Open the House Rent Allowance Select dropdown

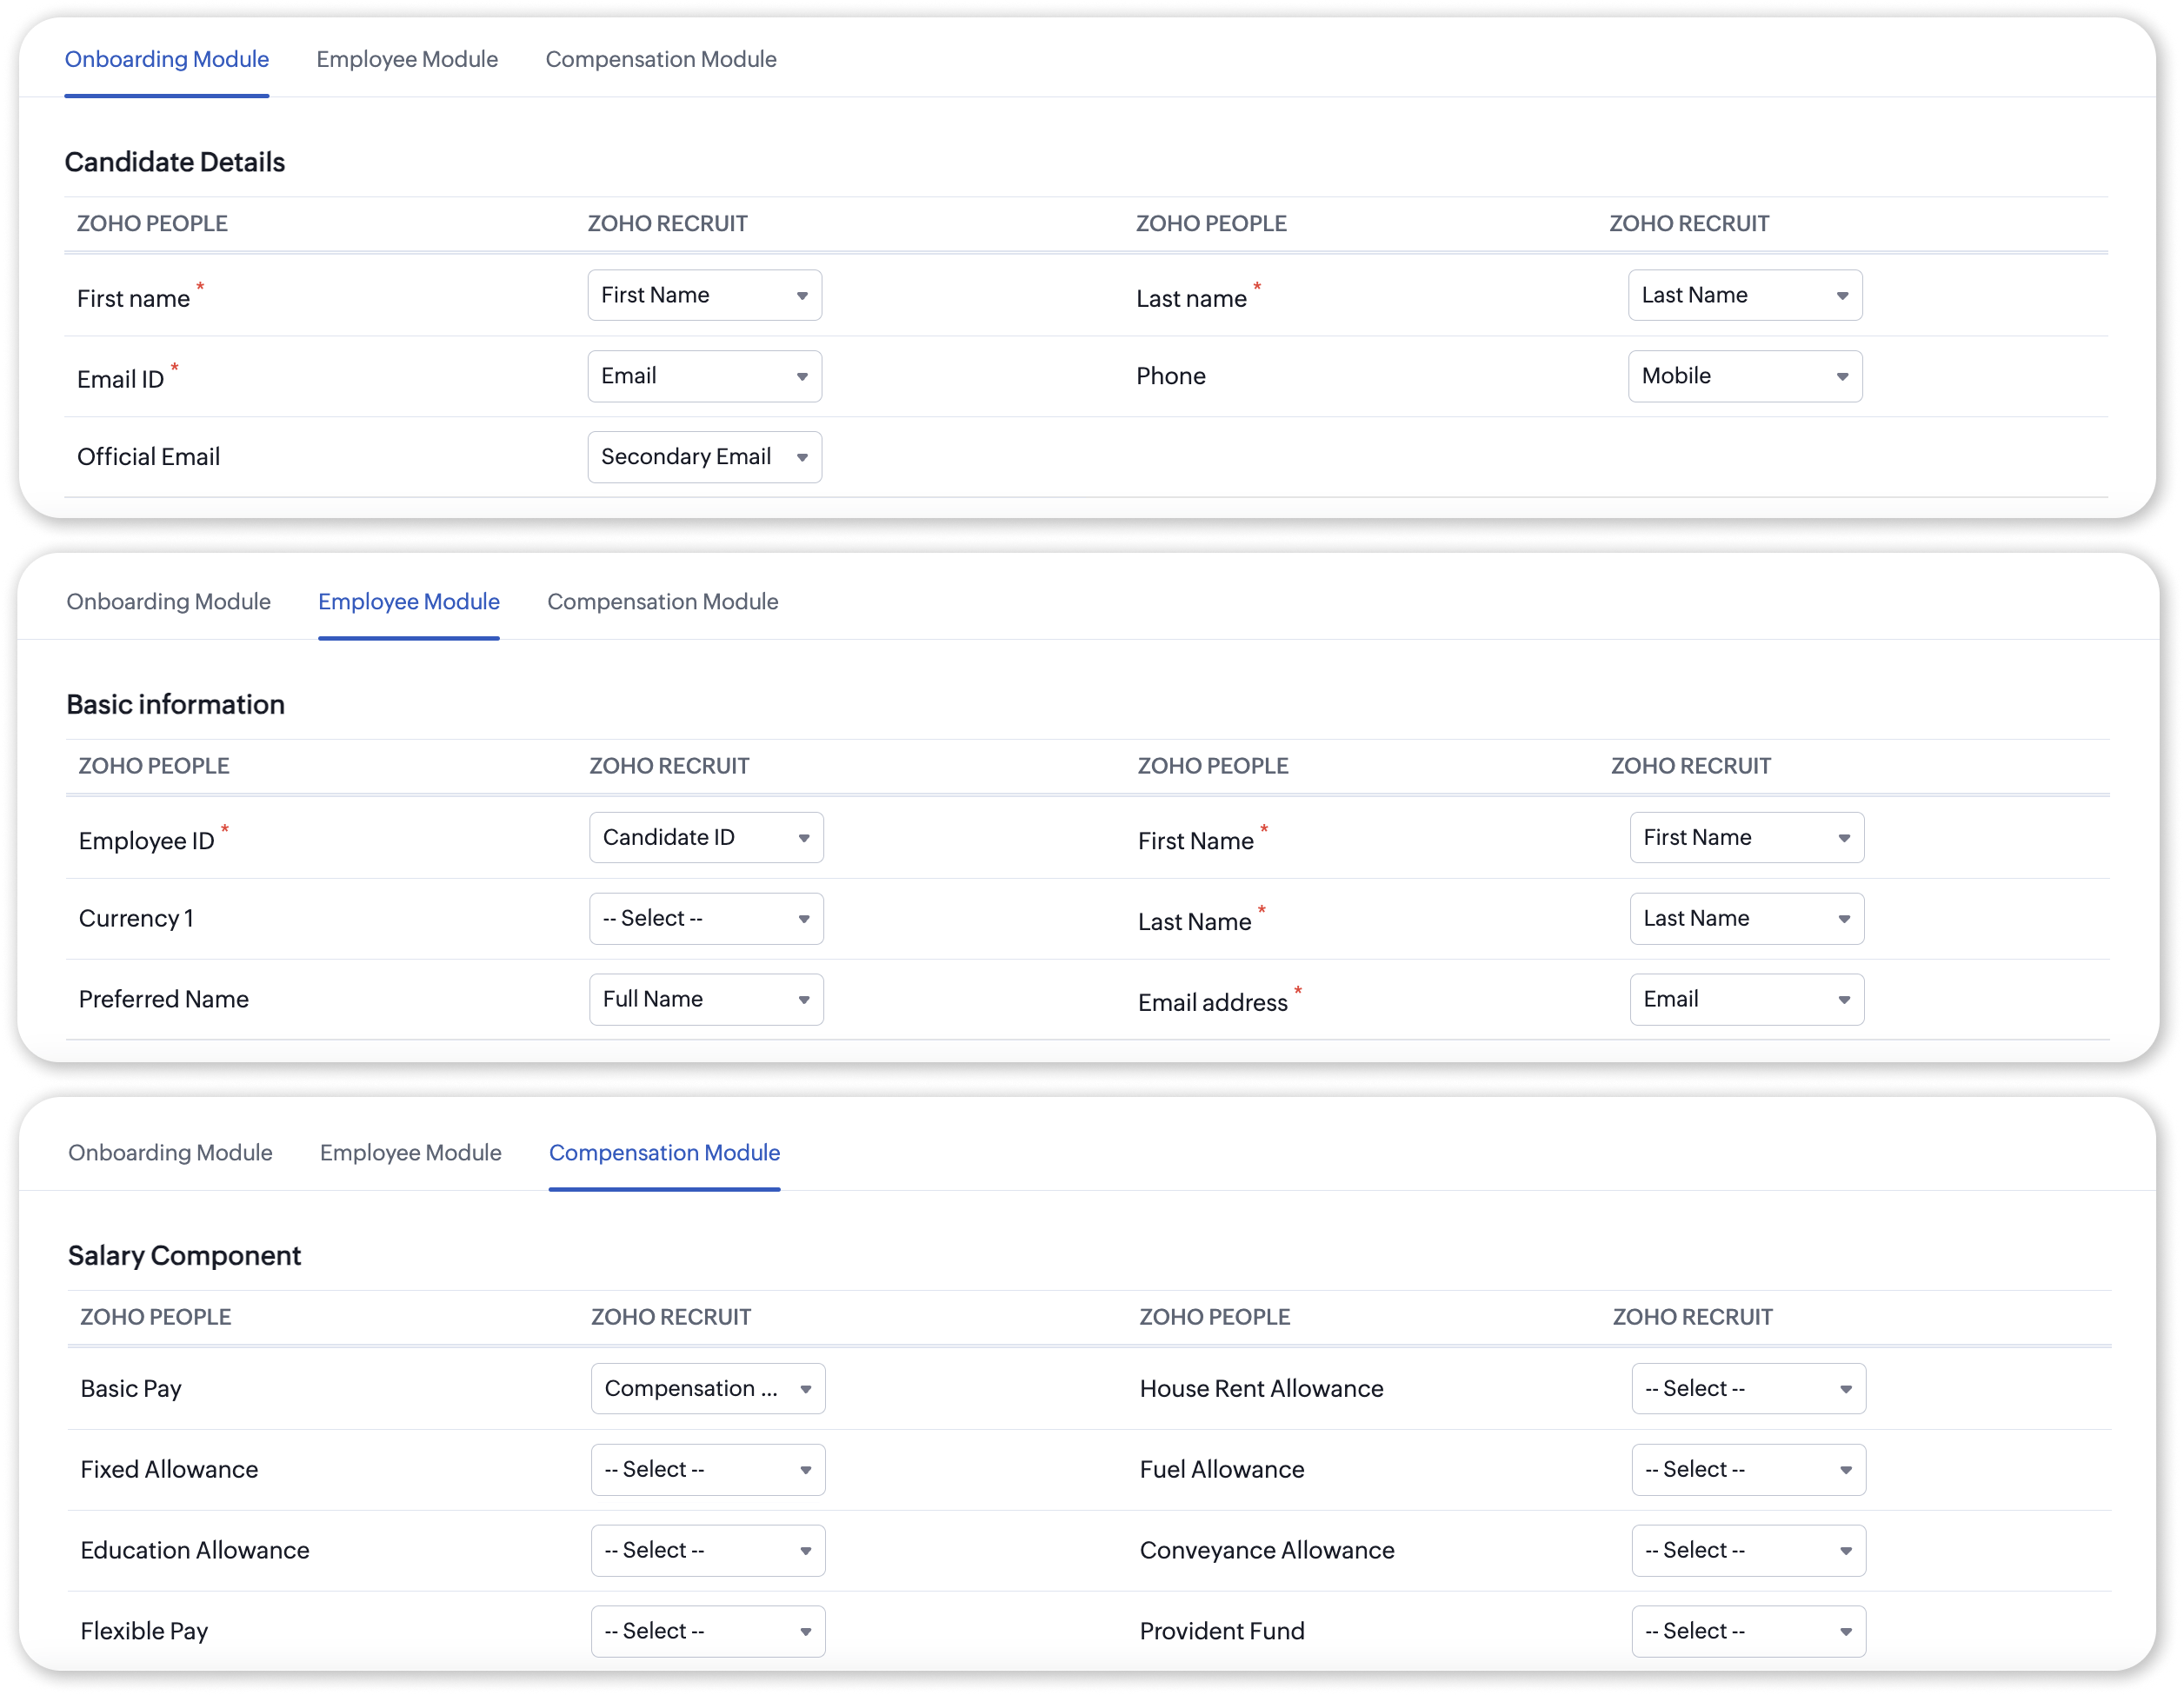pos(1748,1388)
